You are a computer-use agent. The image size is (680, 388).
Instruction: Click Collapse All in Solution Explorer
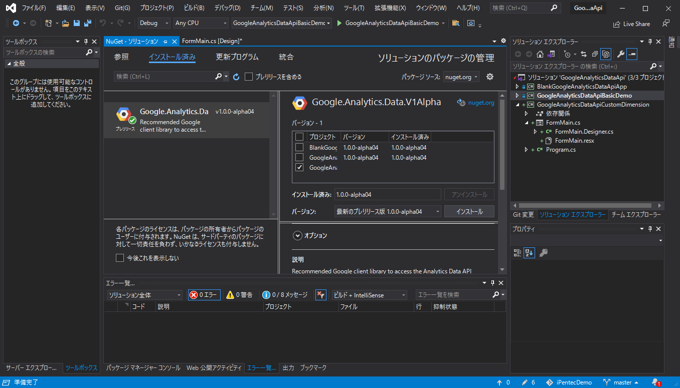coord(595,54)
